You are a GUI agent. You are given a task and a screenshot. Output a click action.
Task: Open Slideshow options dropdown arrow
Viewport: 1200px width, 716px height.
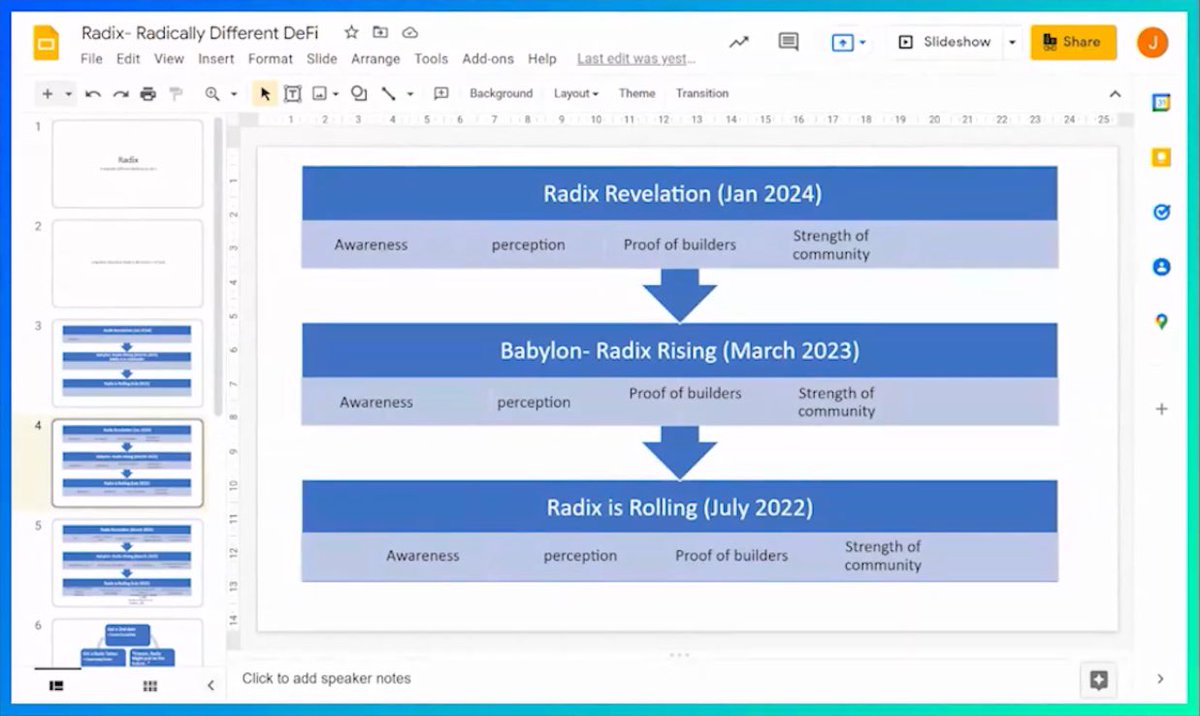[1012, 42]
